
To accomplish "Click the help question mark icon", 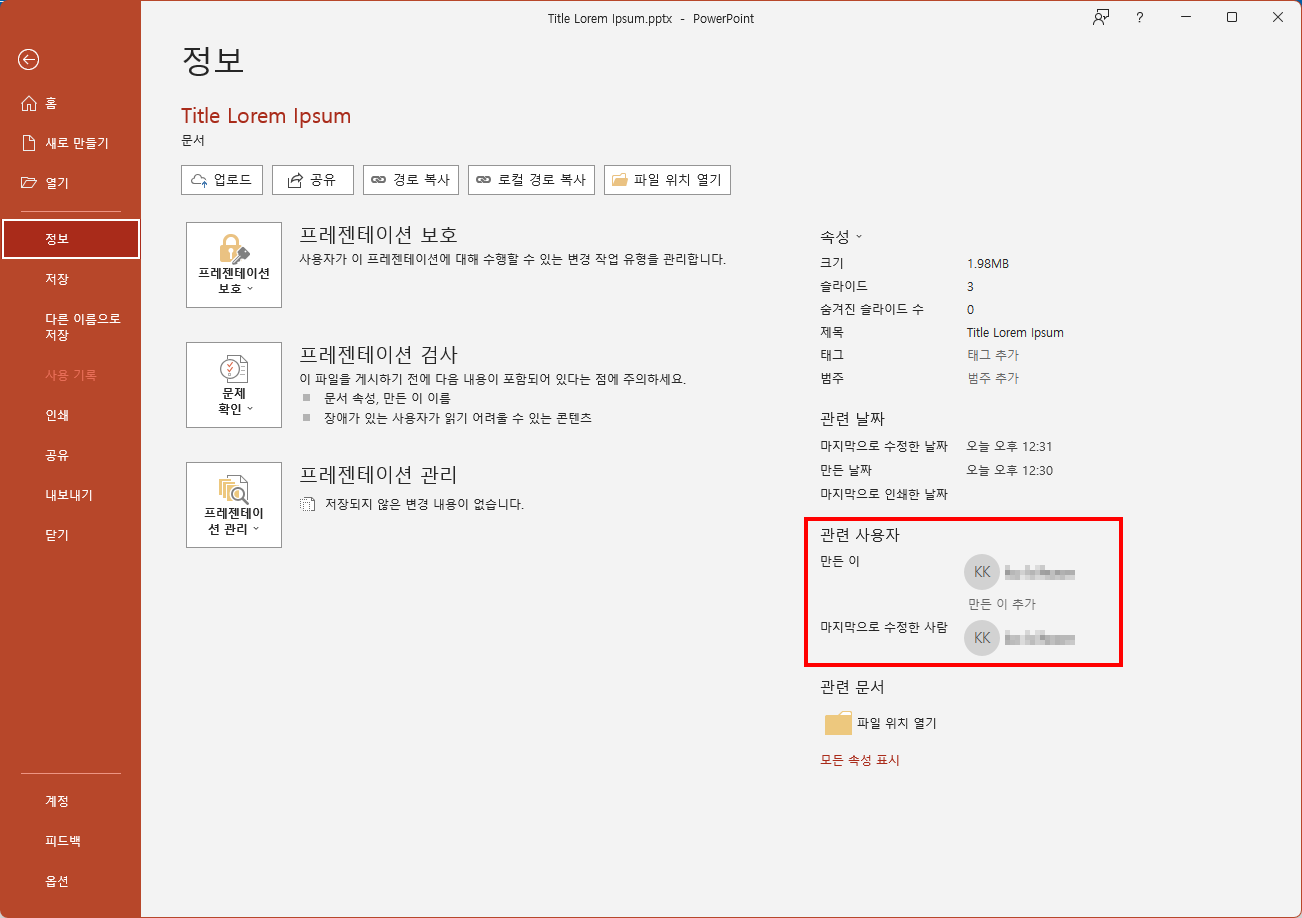I will (1139, 17).
